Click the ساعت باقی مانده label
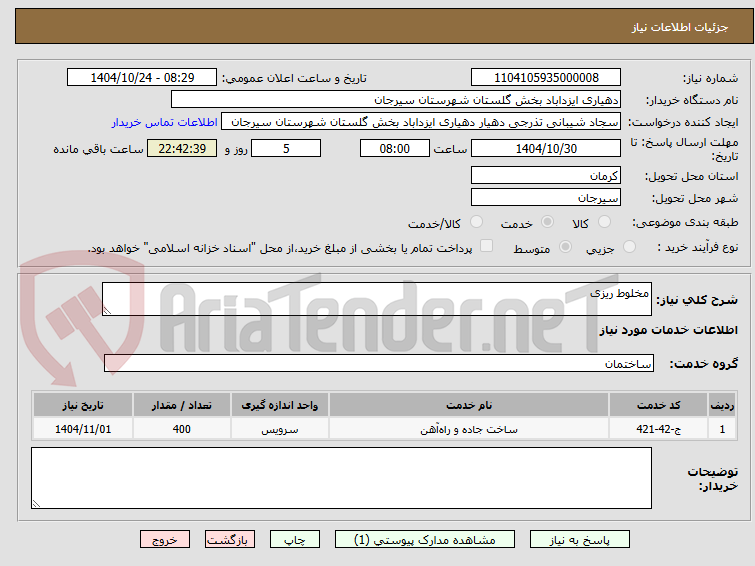 point(98,149)
